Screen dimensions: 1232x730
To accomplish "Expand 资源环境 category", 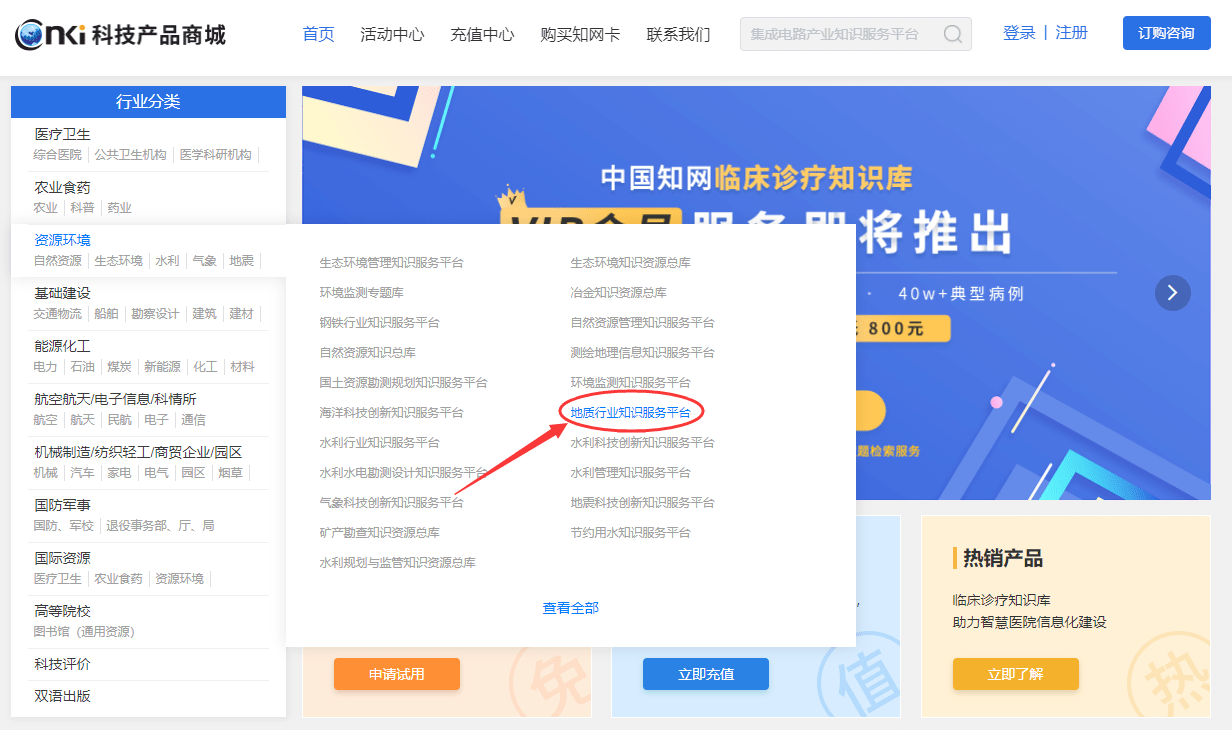I will point(62,240).
